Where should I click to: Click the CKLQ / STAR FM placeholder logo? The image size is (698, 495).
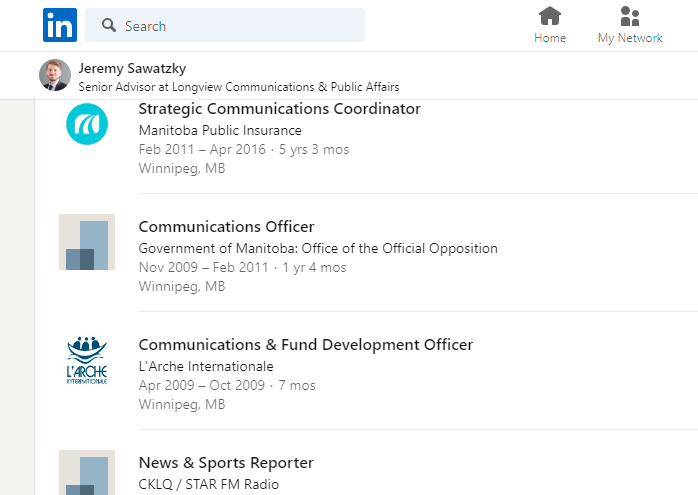click(x=87, y=473)
